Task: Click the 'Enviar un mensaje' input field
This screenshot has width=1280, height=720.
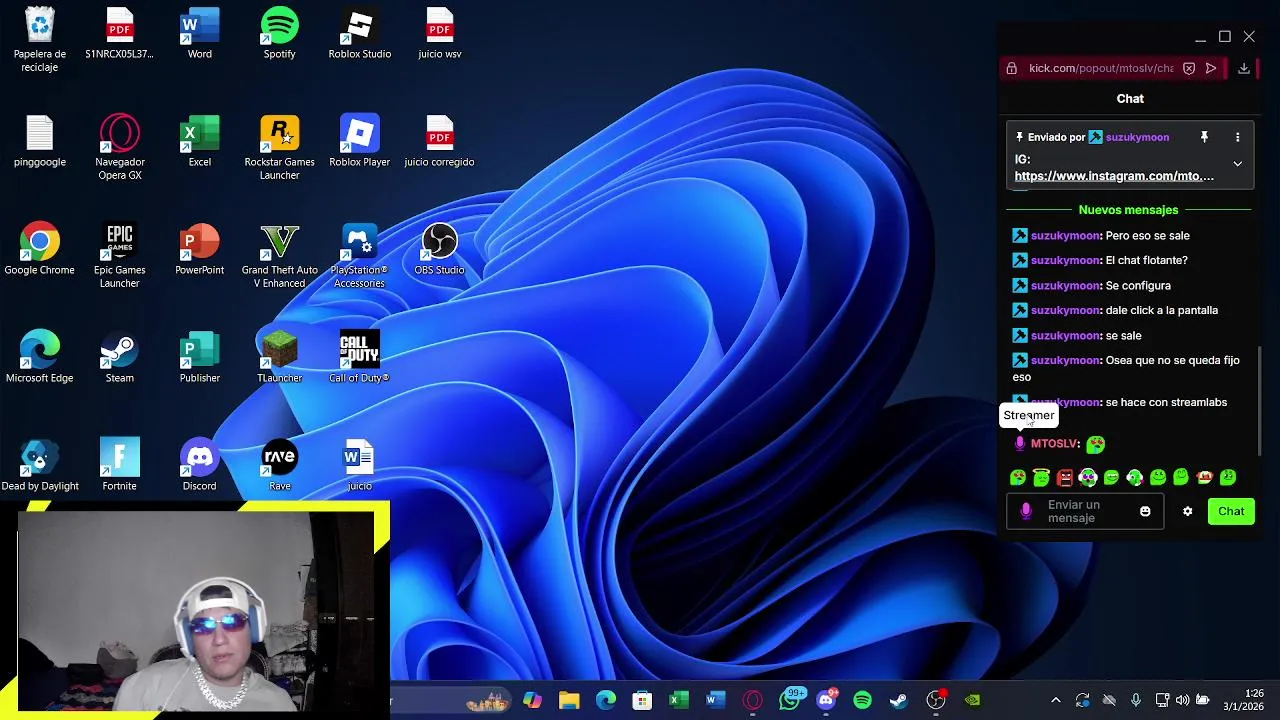Action: [1085, 511]
